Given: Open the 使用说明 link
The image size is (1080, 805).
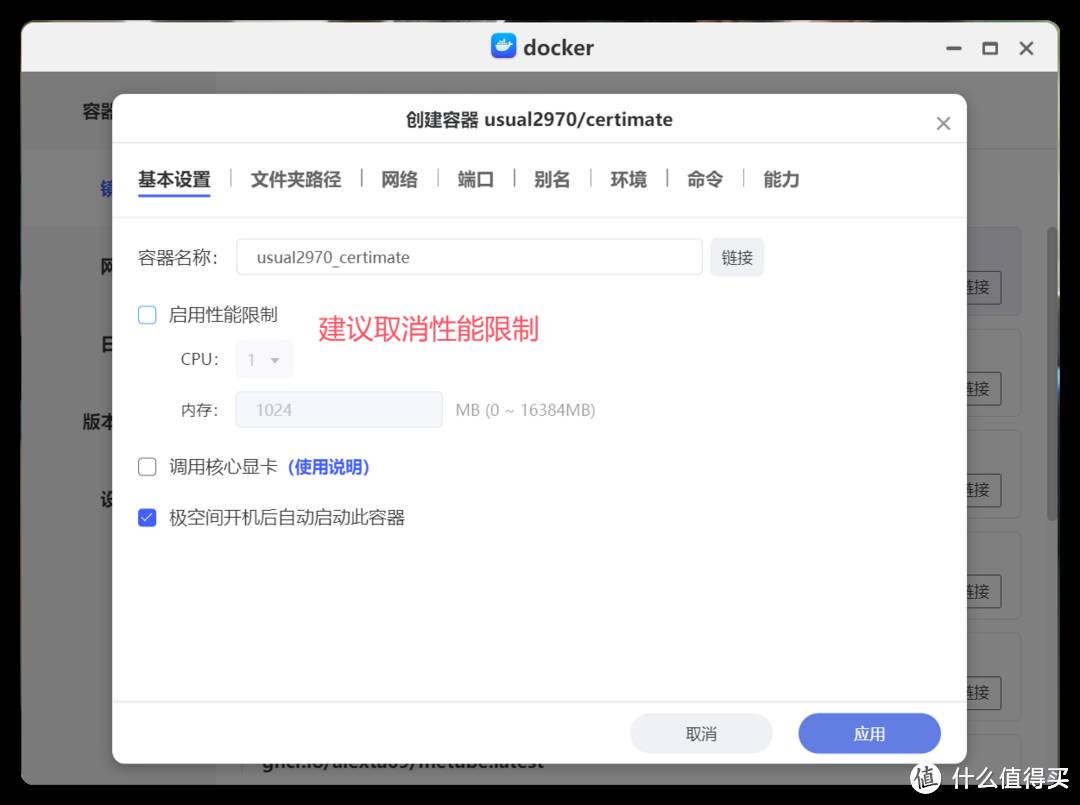Looking at the screenshot, I should point(329,467).
